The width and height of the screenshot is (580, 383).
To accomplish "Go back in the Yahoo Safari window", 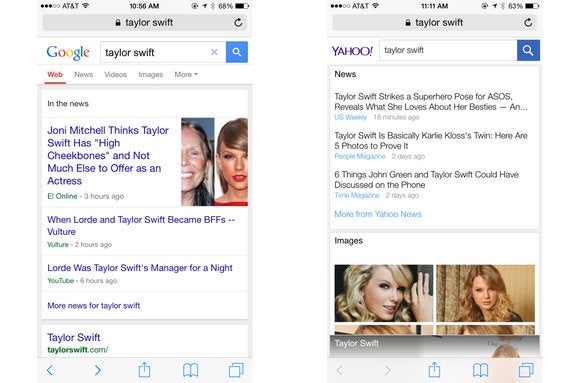I will pos(340,370).
